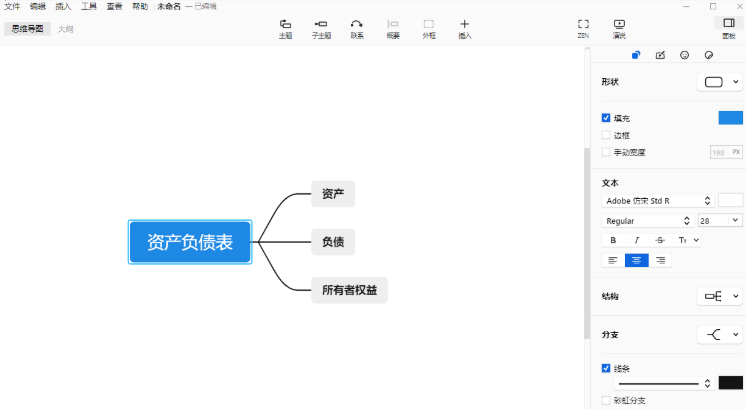Open the line thickness selector

tap(664, 383)
